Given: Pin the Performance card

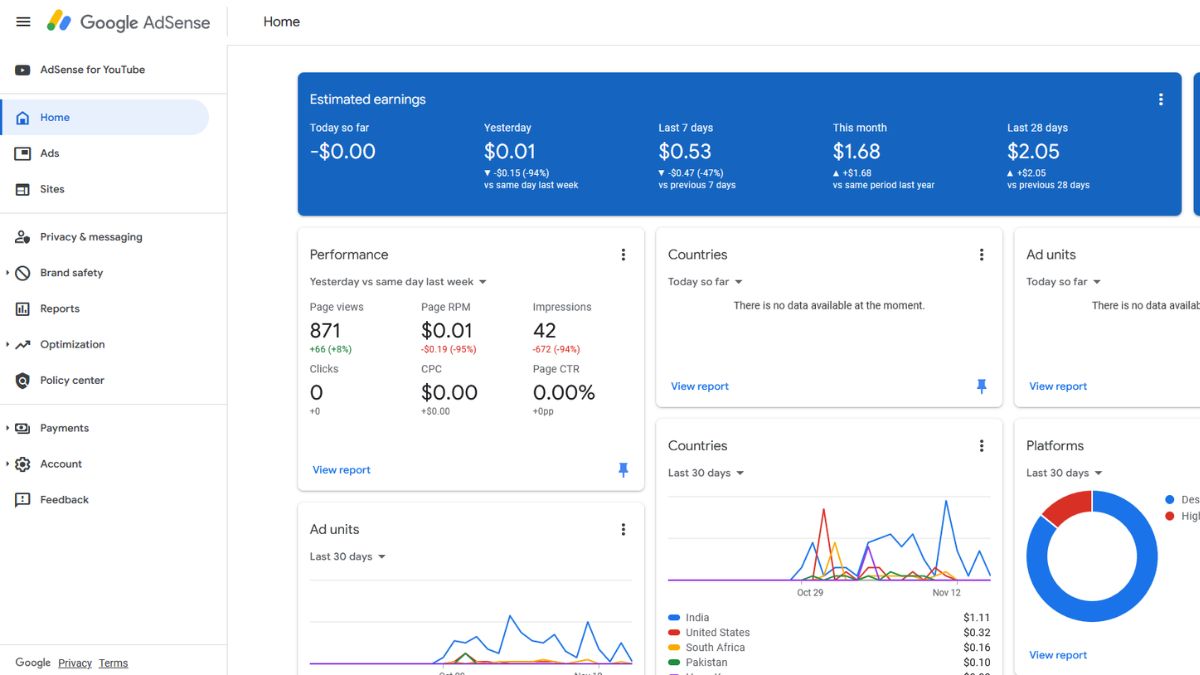Looking at the screenshot, I should [623, 469].
